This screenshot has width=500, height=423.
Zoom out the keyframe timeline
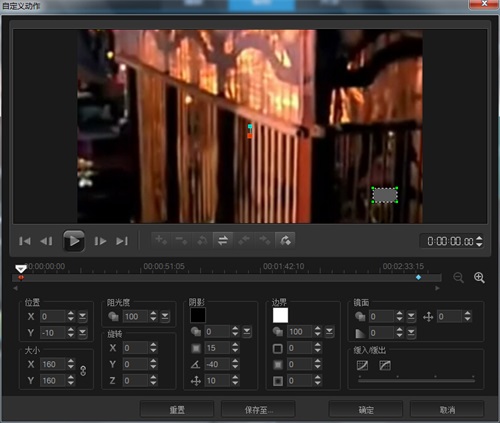(458, 277)
